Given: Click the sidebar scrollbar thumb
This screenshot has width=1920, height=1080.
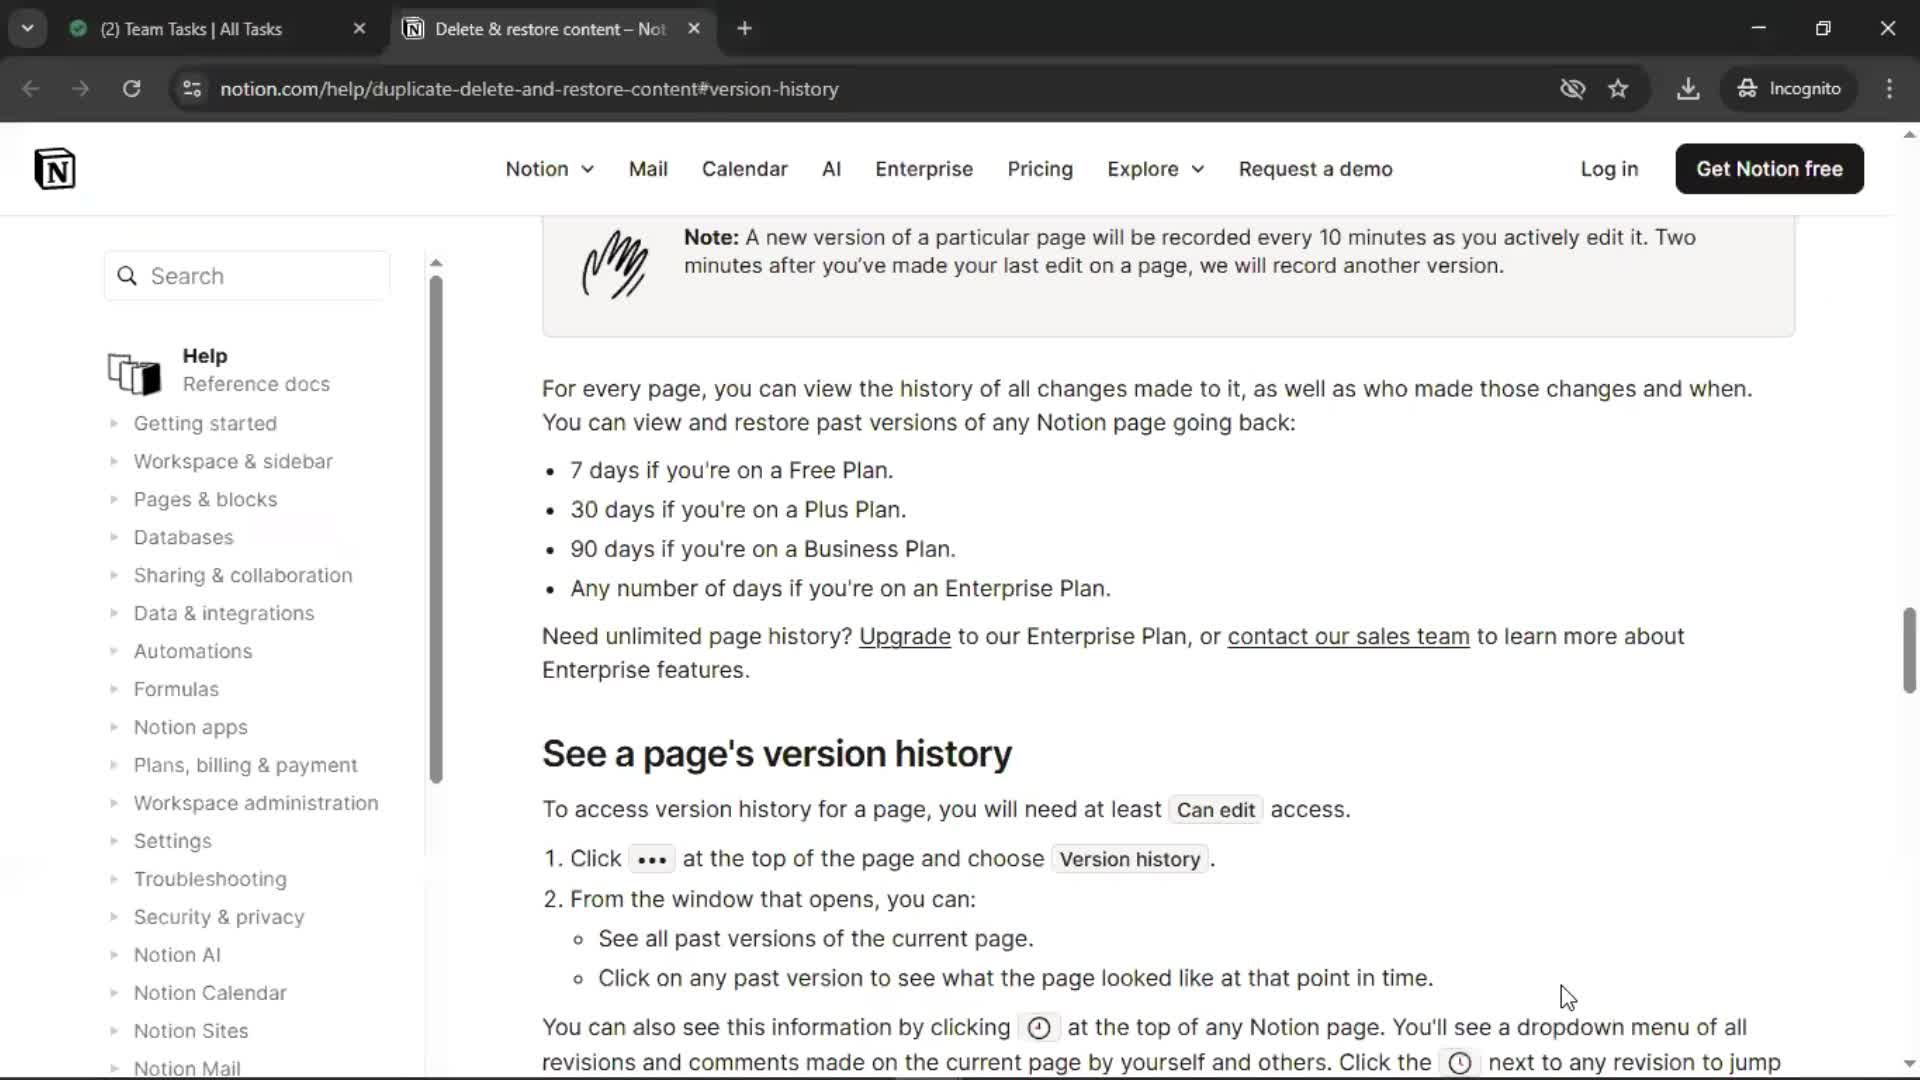Looking at the screenshot, I should pyautogui.click(x=436, y=529).
